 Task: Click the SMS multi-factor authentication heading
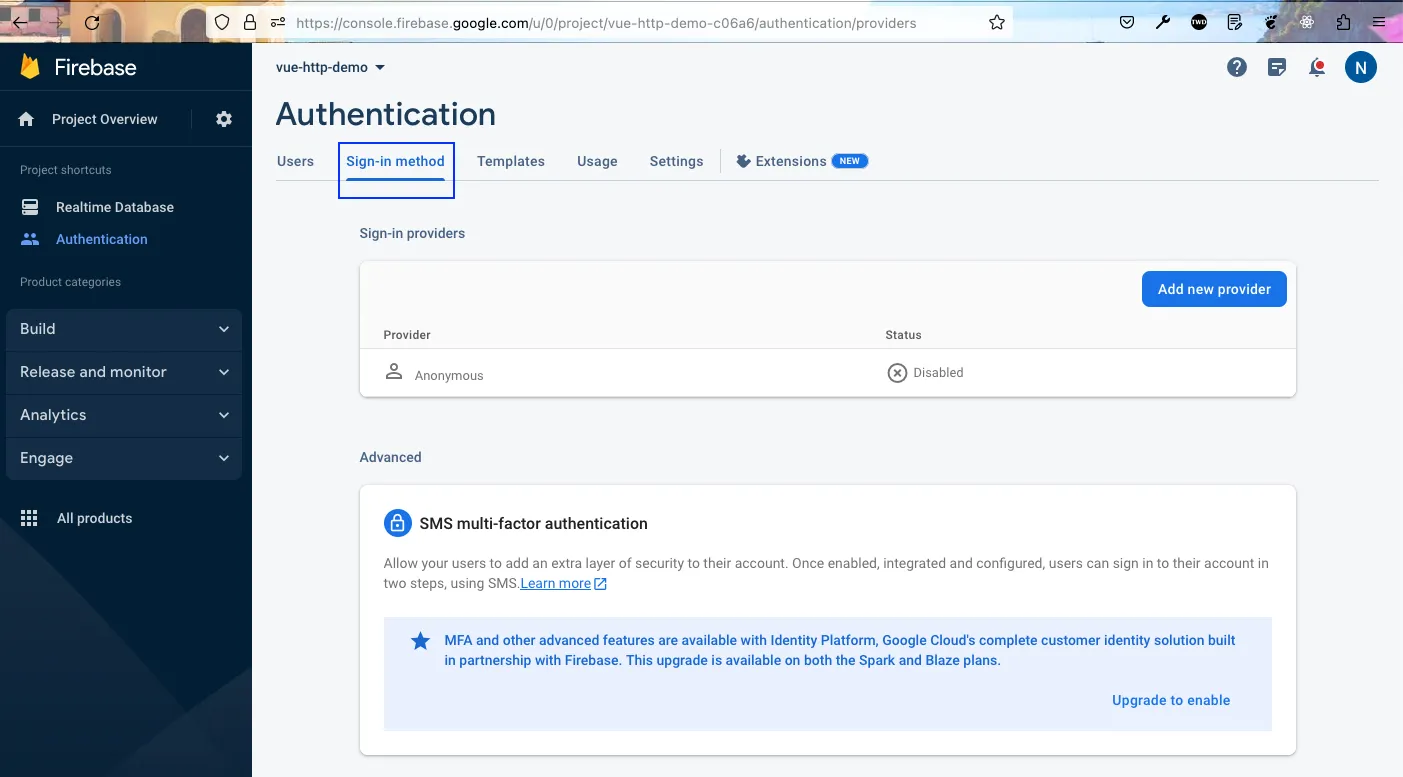(533, 523)
